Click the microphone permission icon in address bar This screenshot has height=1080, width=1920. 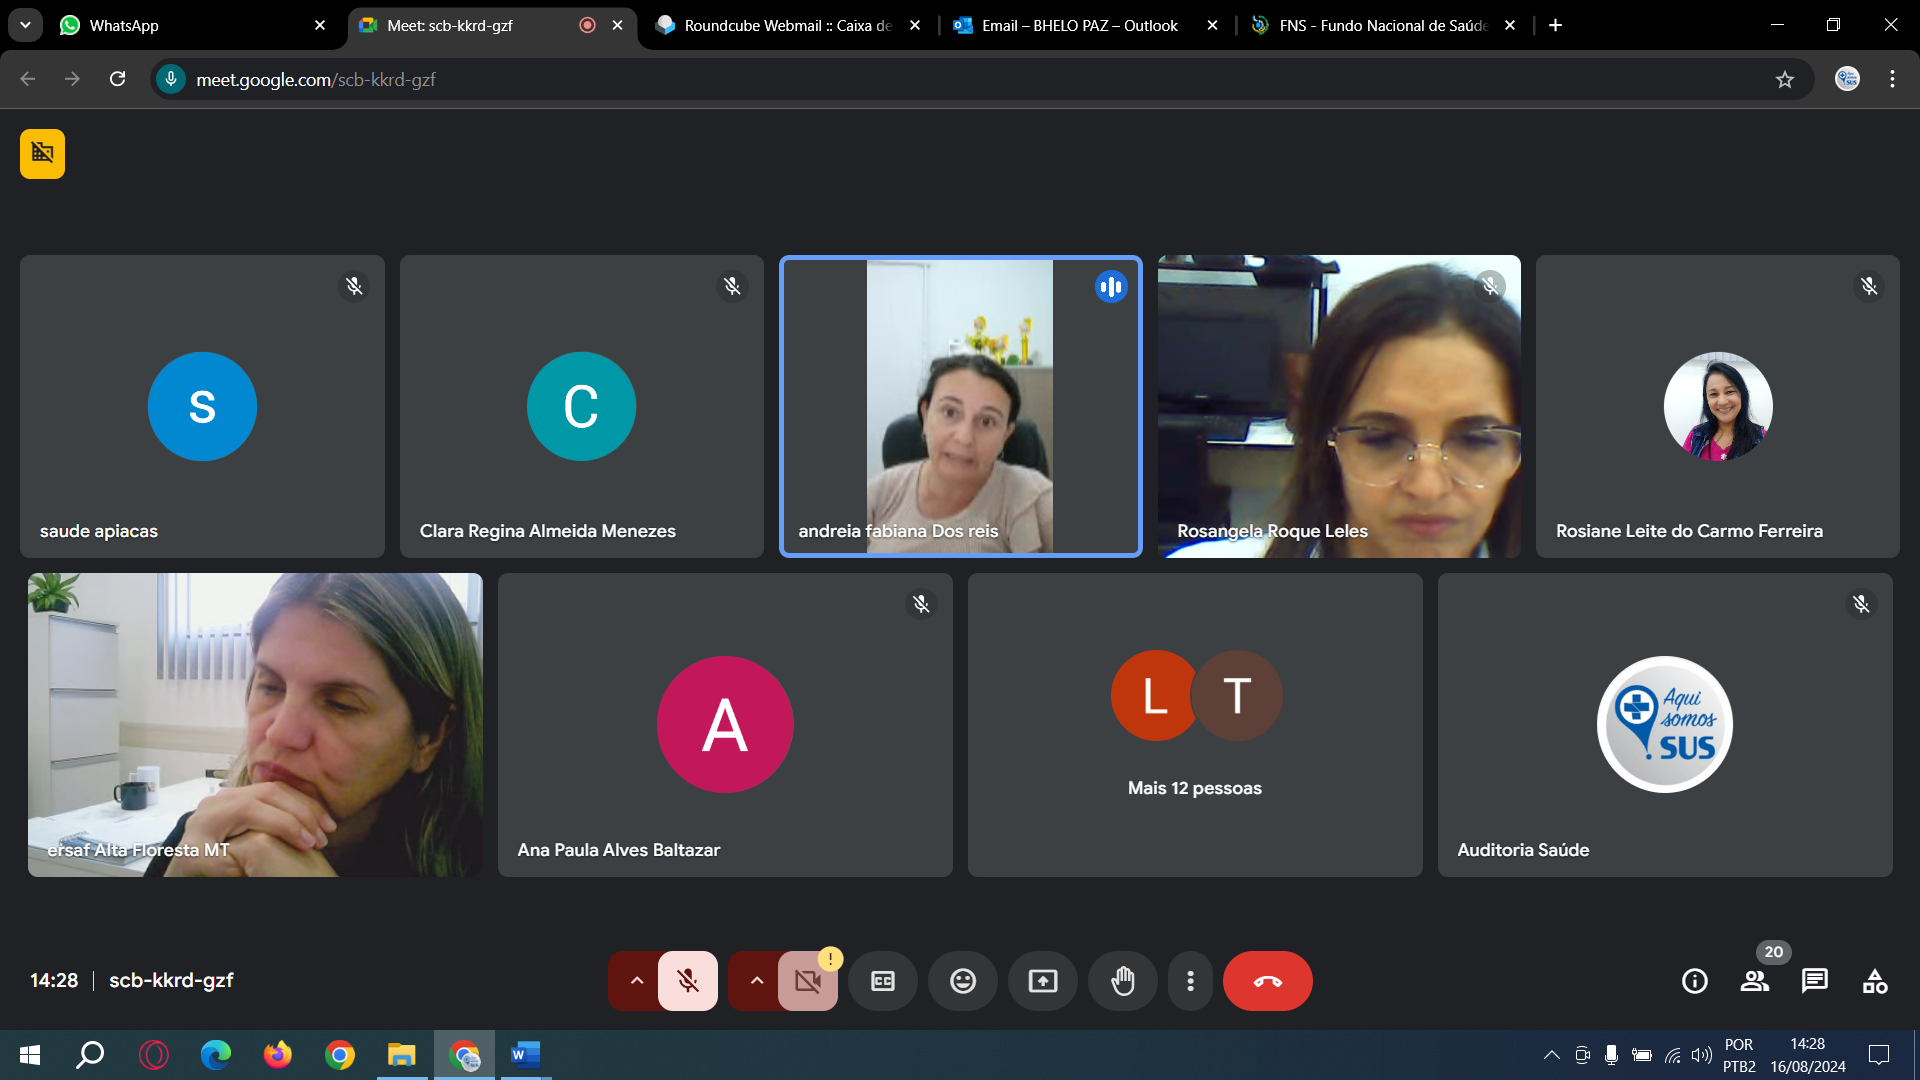171,79
